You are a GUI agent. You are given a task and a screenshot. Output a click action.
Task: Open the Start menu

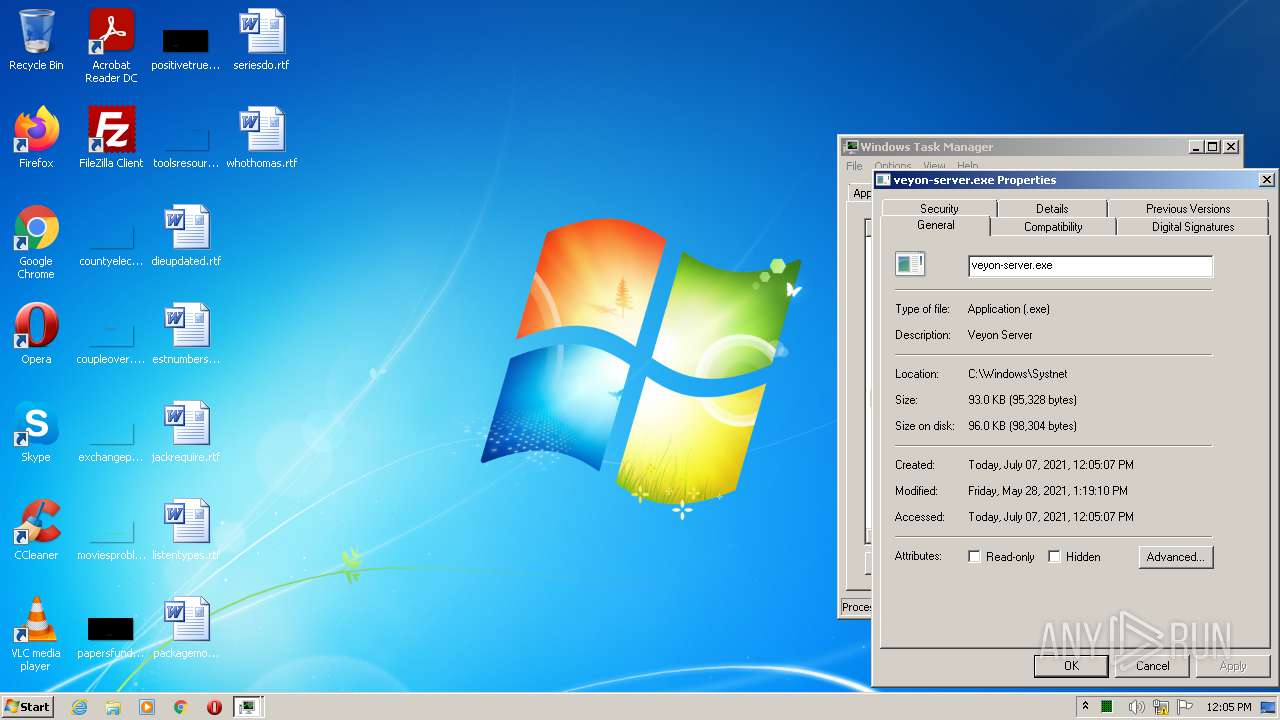28,707
